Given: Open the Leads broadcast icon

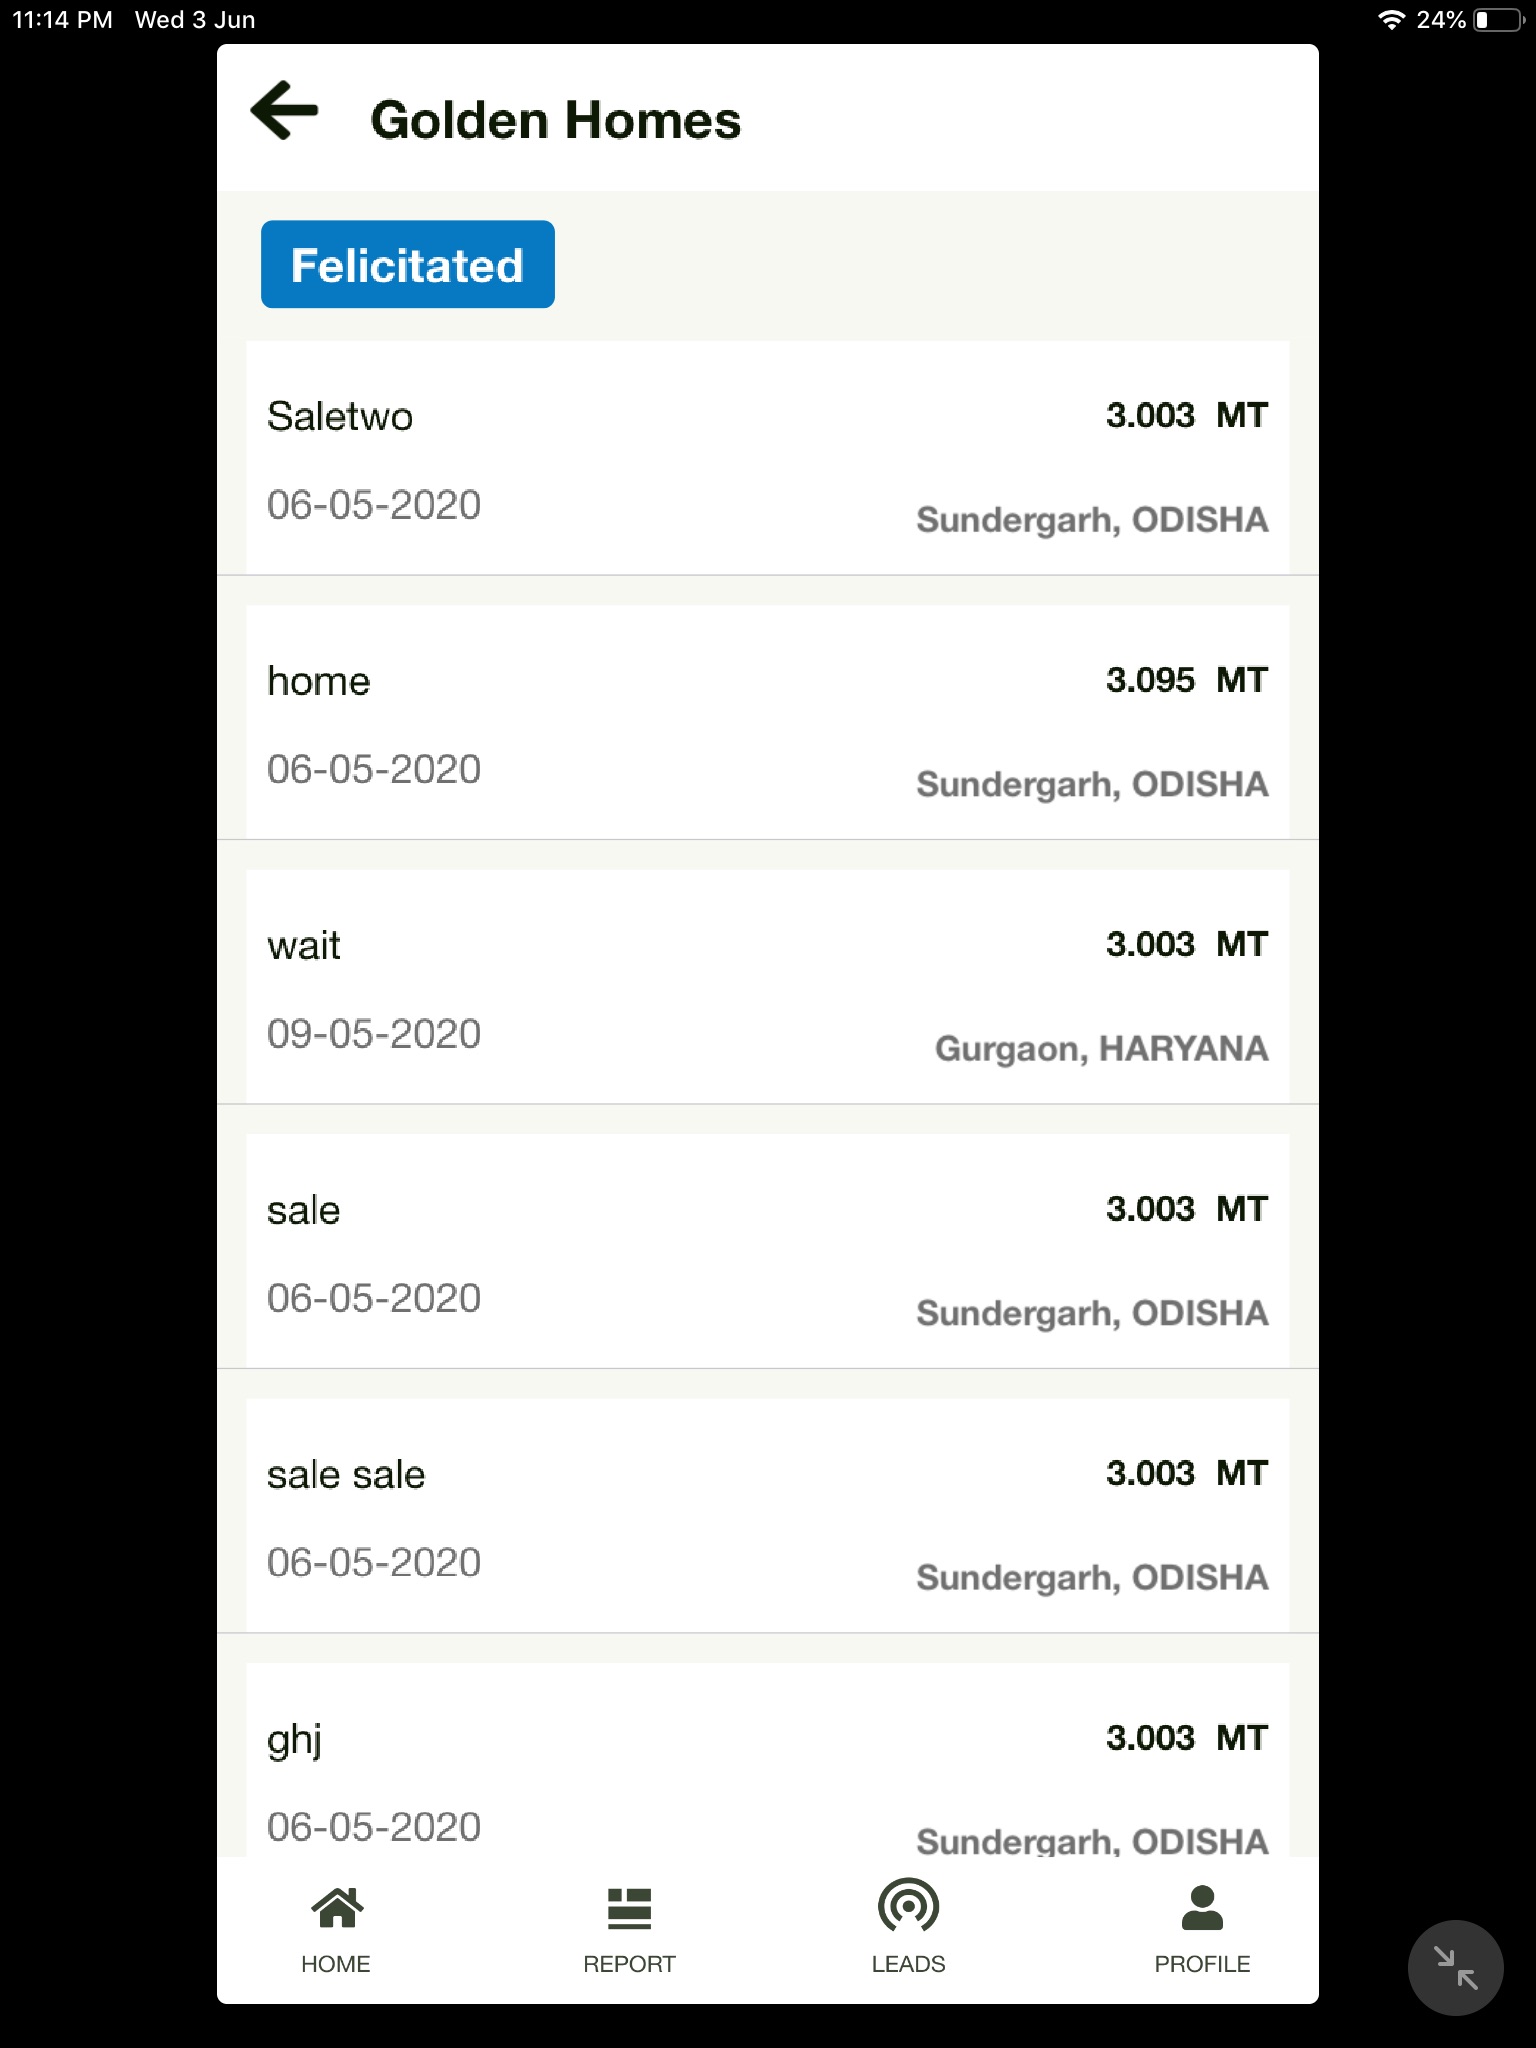Looking at the screenshot, I should 908,1906.
